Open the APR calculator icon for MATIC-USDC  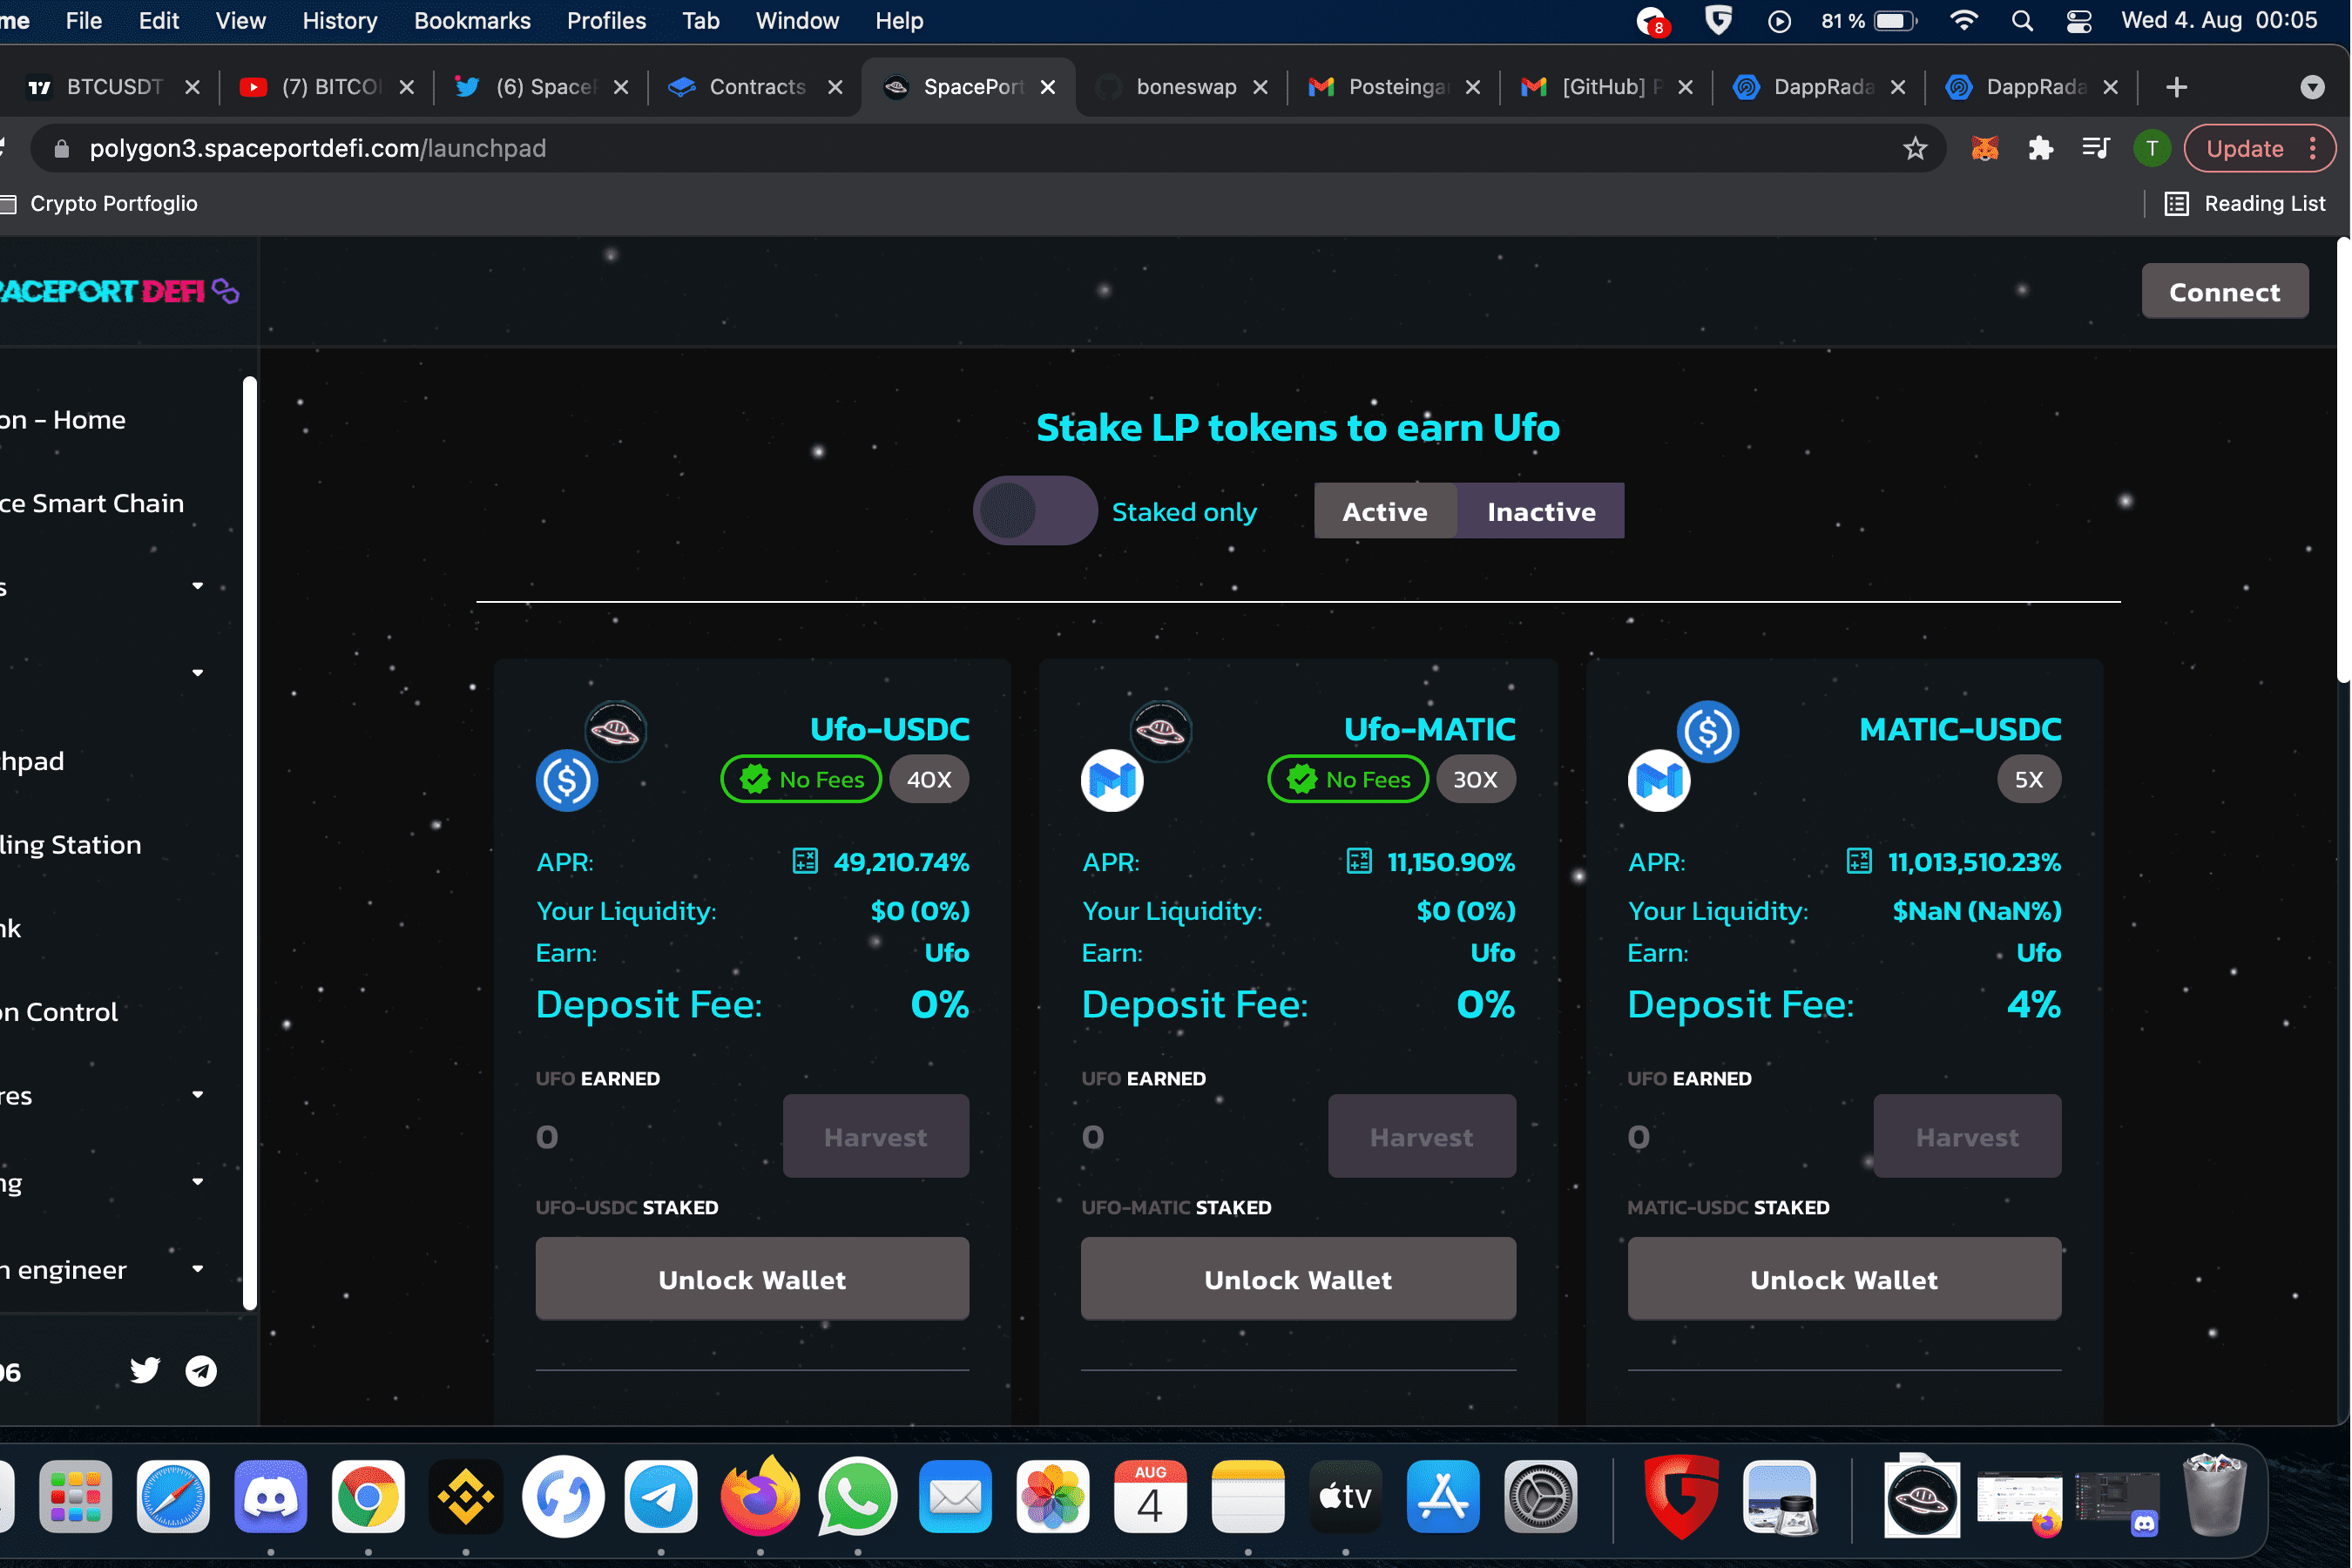(1858, 861)
